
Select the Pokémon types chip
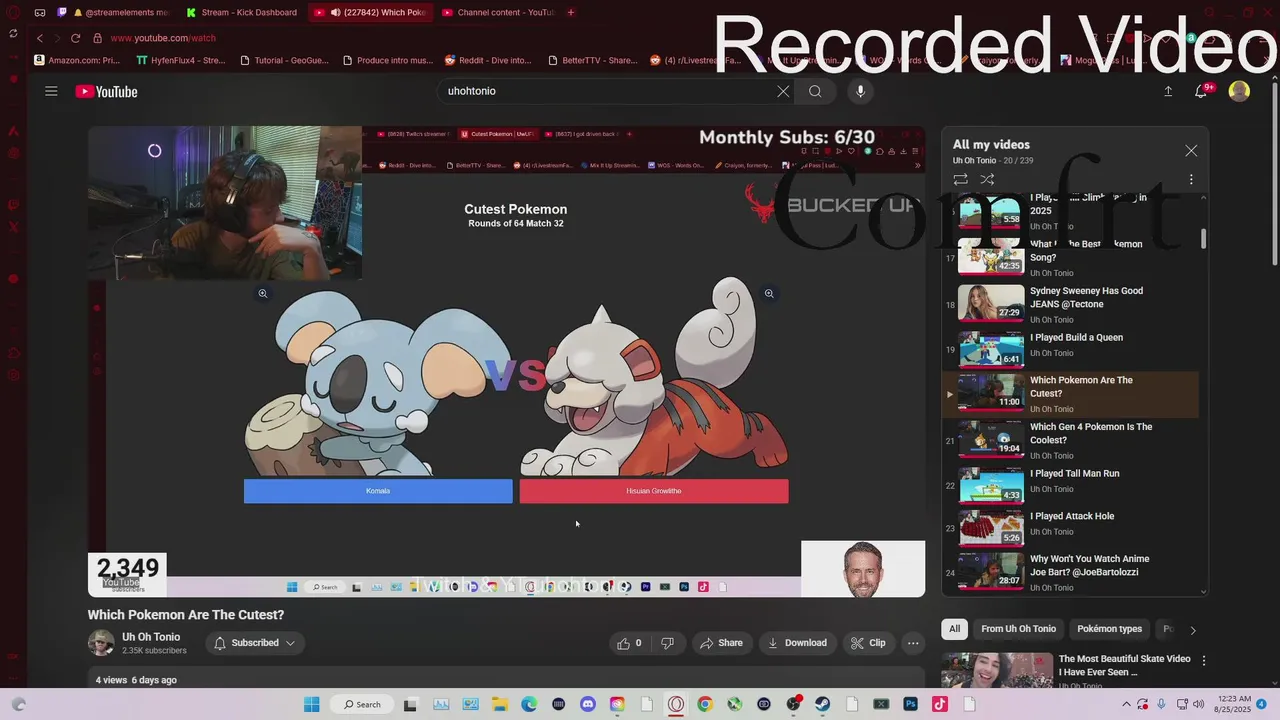[x=1109, y=629]
